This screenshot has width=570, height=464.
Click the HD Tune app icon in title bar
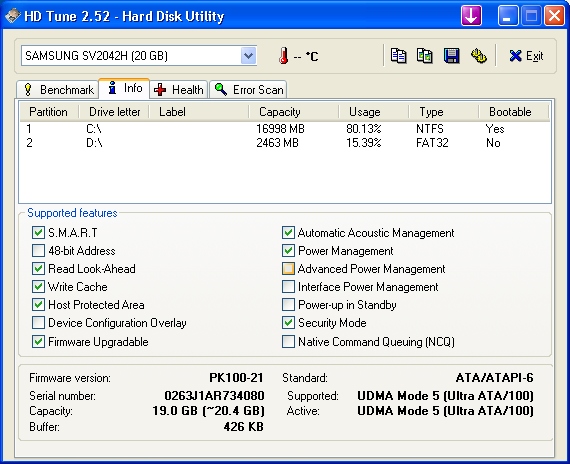tap(12, 16)
